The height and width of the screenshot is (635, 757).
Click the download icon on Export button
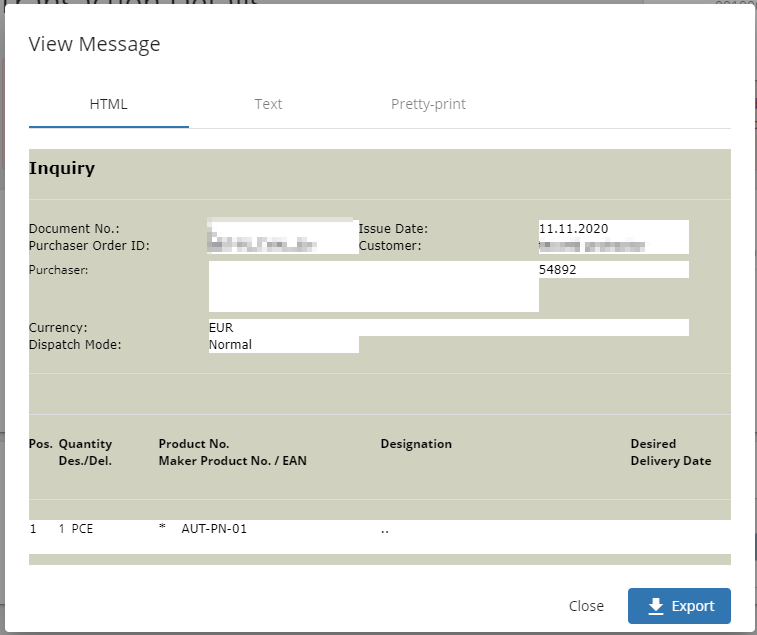[656, 606]
